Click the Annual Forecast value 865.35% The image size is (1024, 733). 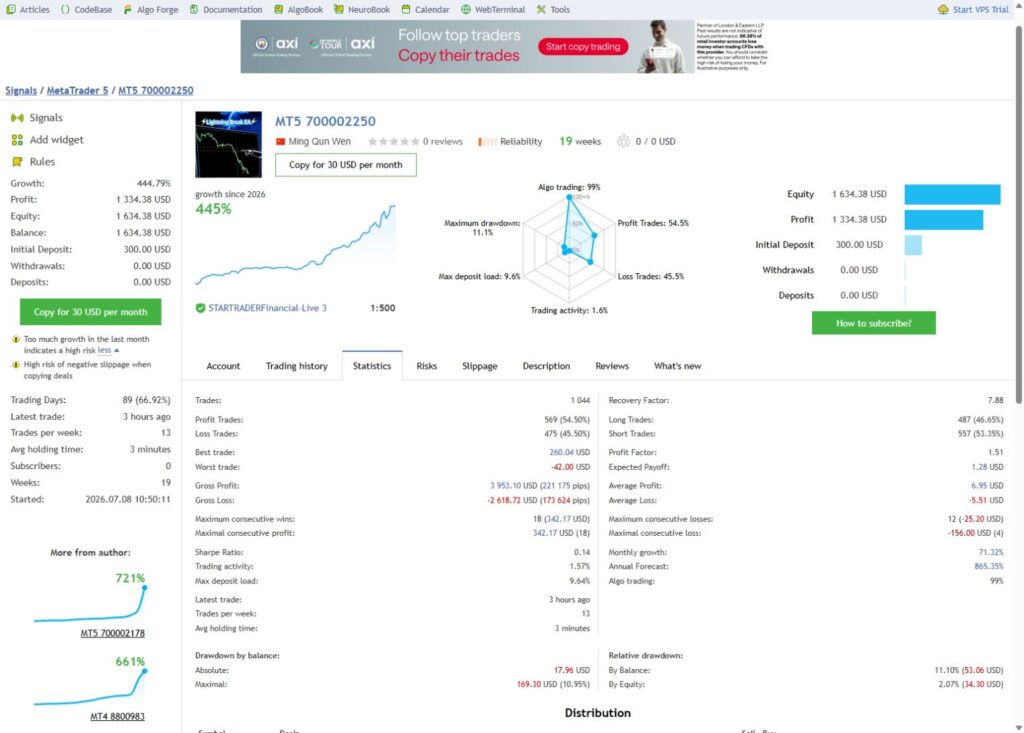[x=989, y=566]
